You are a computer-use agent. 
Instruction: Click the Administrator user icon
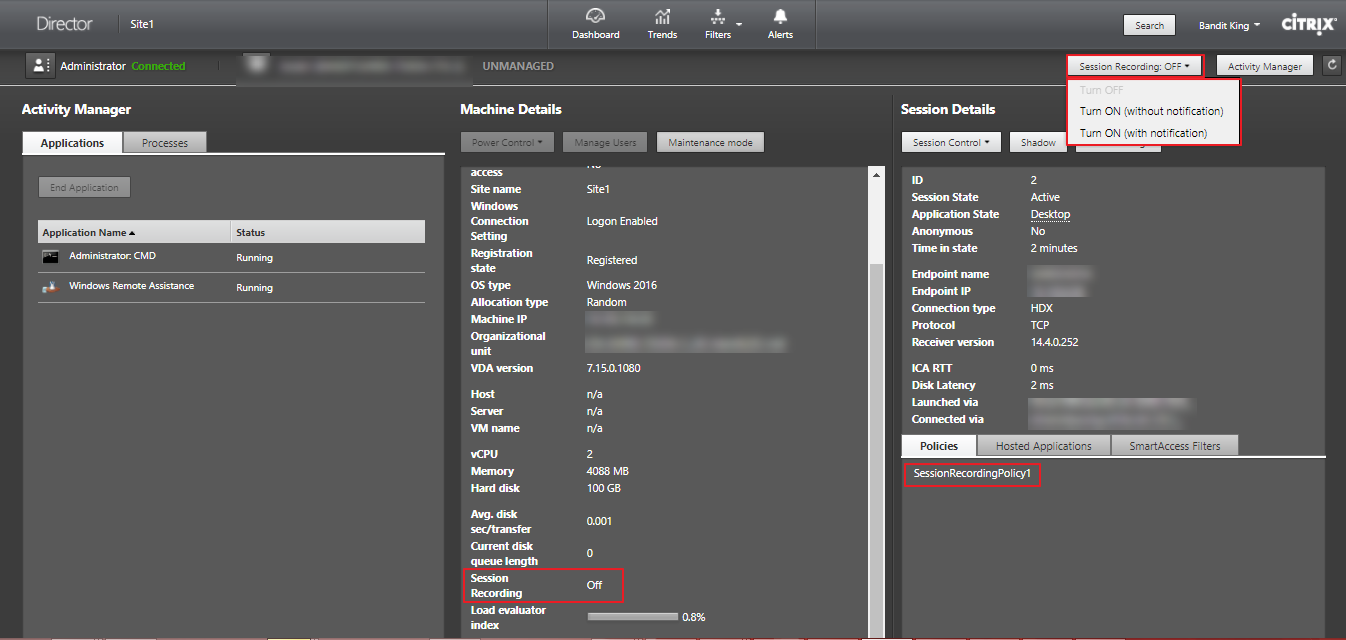pos(40,66)
